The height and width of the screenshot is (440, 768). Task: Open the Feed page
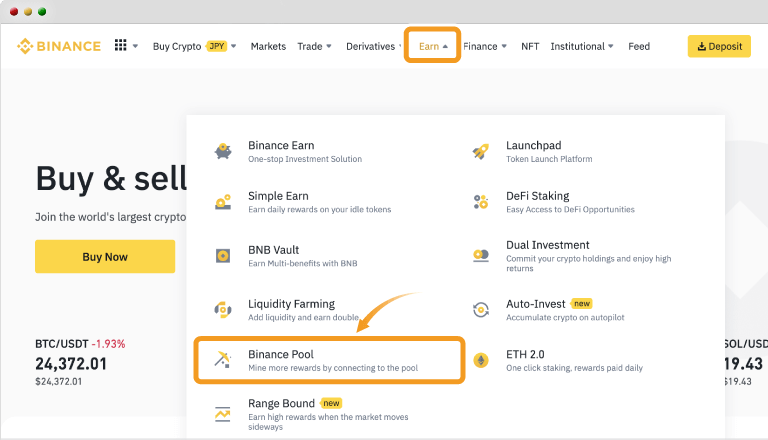(x=639, y=47)
